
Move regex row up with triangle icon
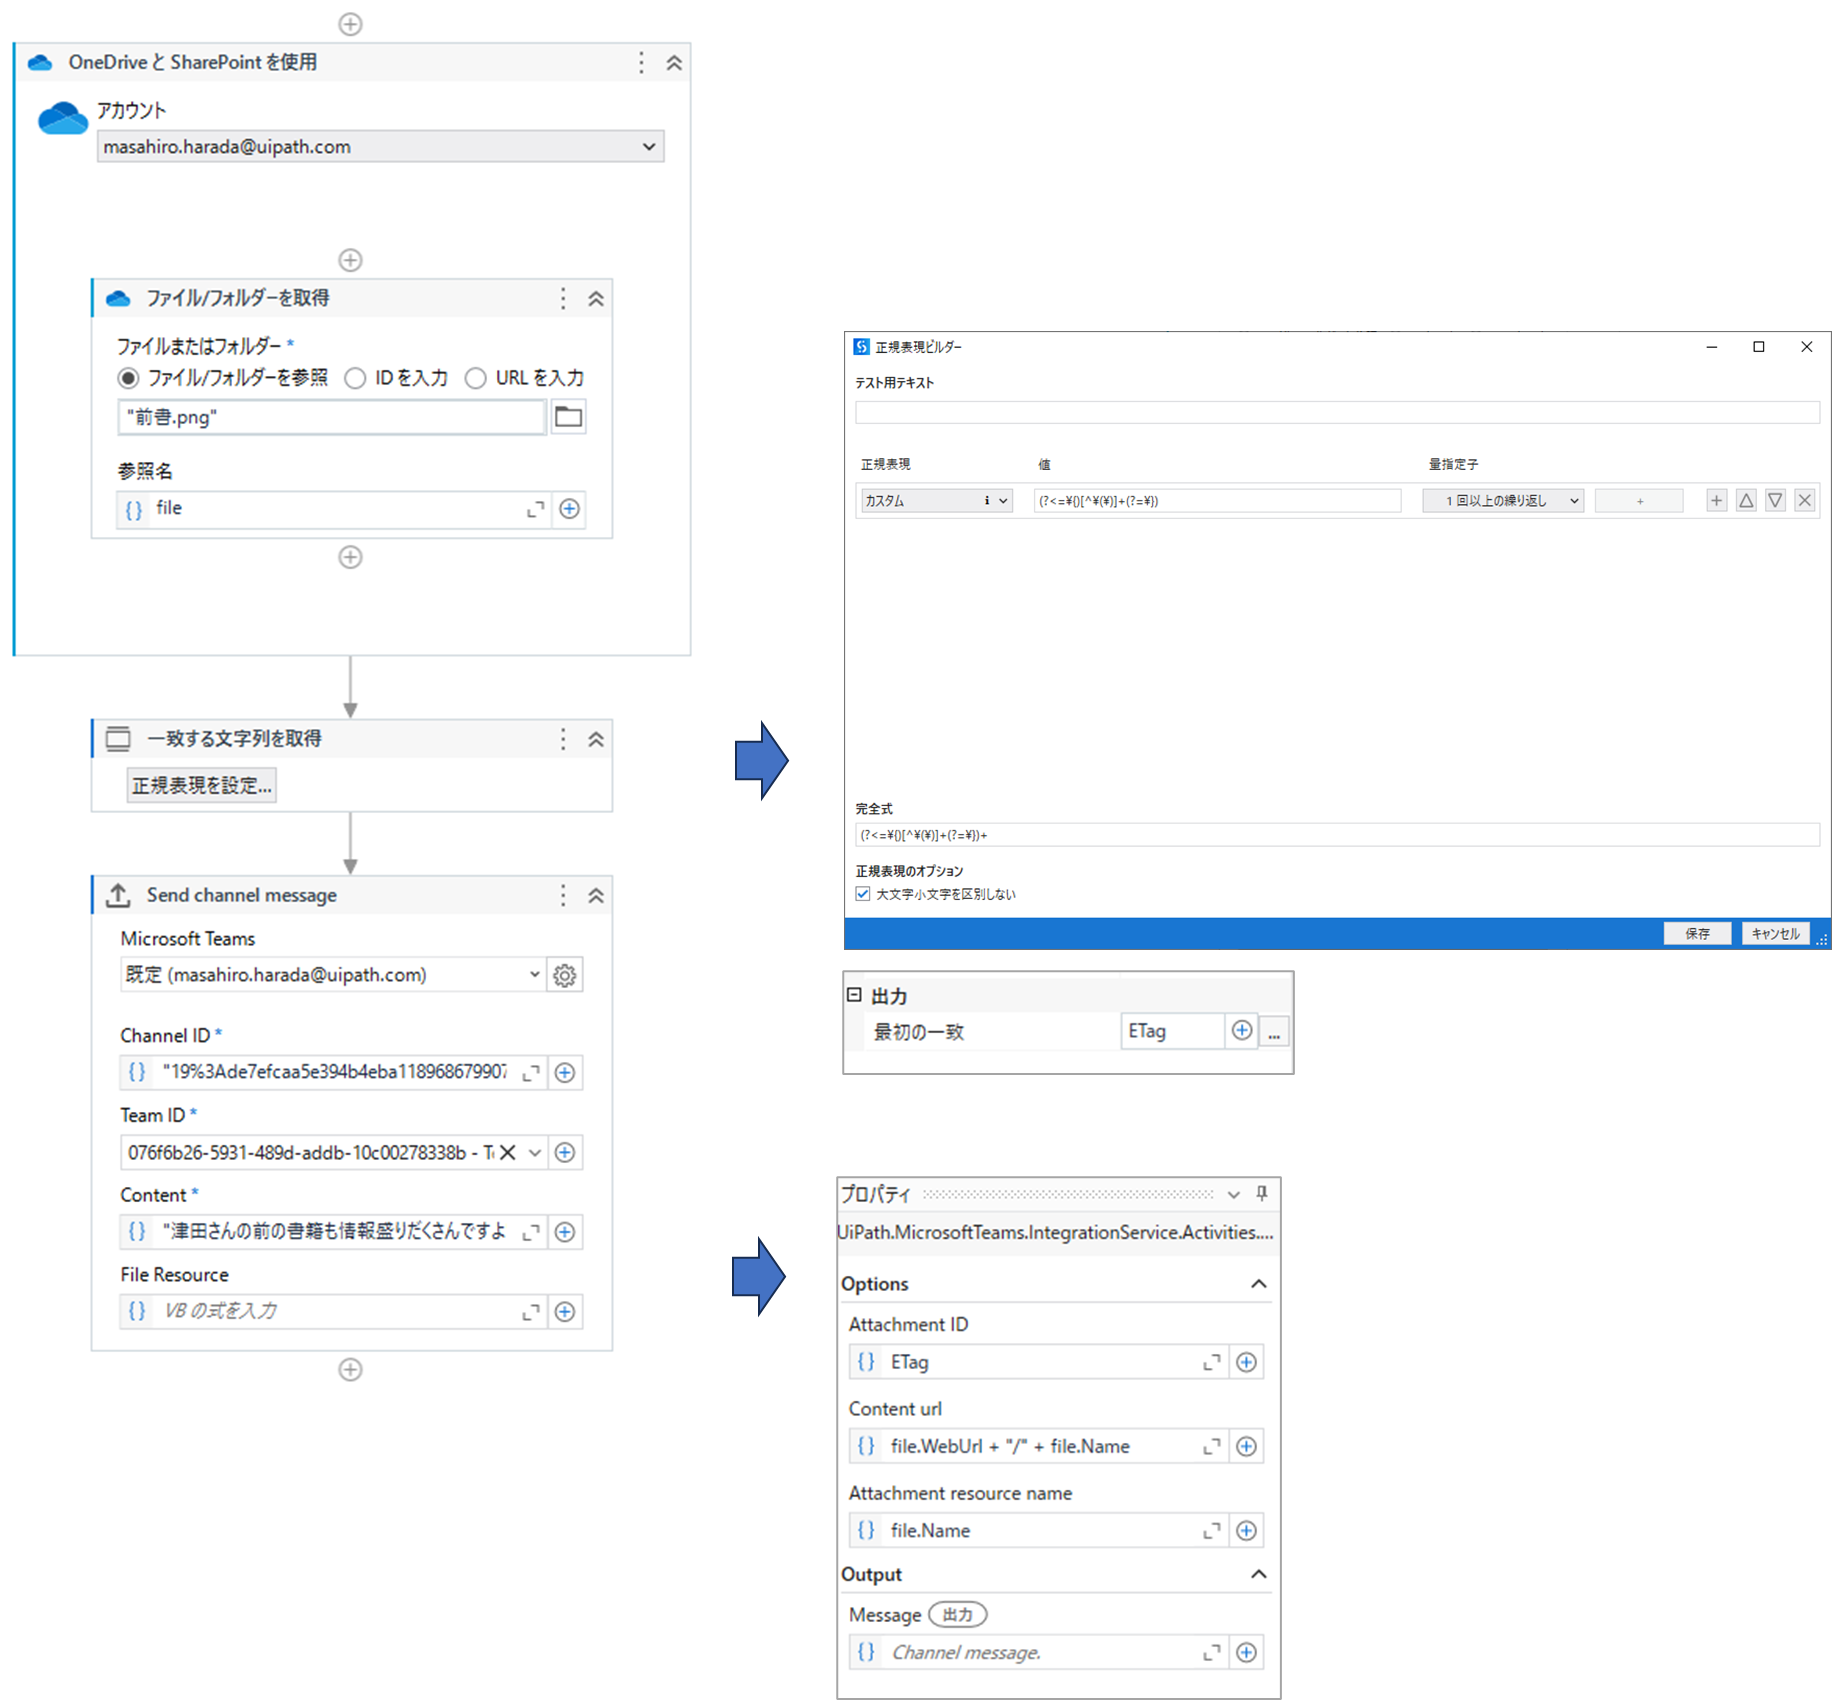[x=1746, y=500]
